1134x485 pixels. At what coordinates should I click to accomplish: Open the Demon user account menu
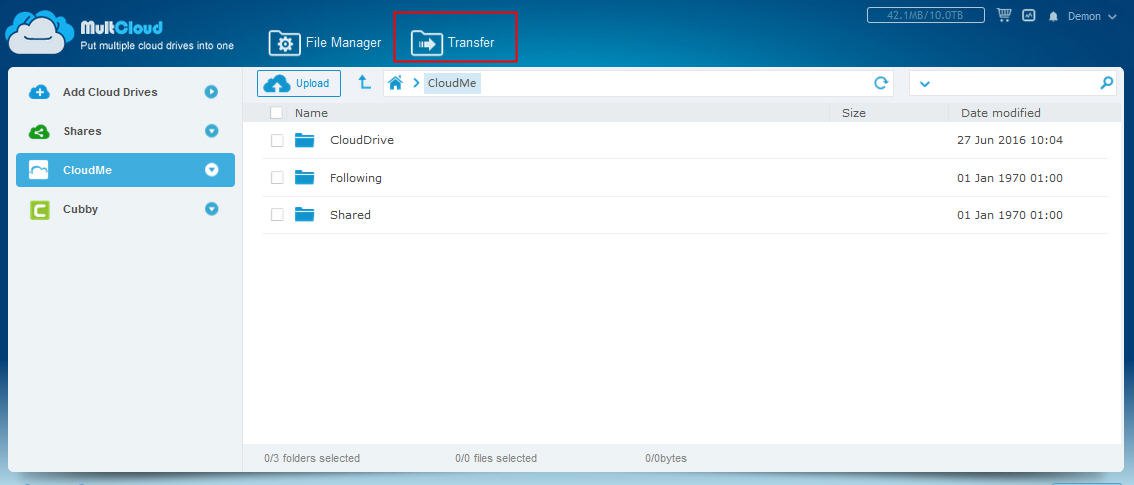click(1092, 16)
